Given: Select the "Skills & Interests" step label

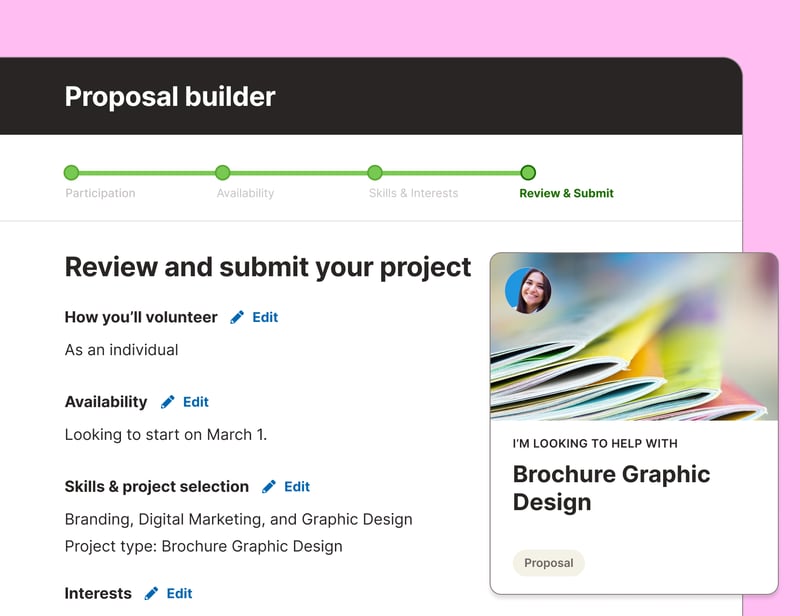Looking at the screenshot, I should pyautogui.click(x=413, y=193).
